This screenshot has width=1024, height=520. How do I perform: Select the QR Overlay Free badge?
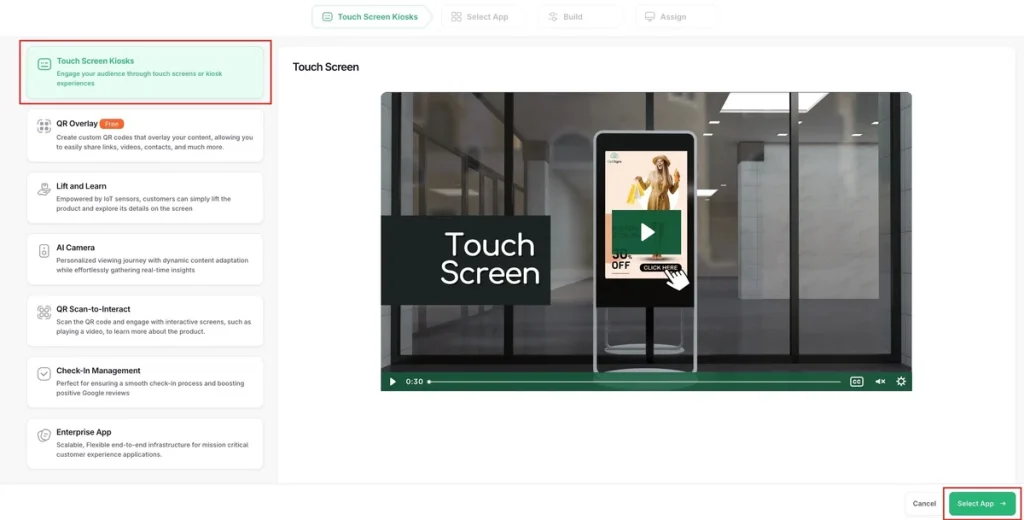click(x=112, y=124)
